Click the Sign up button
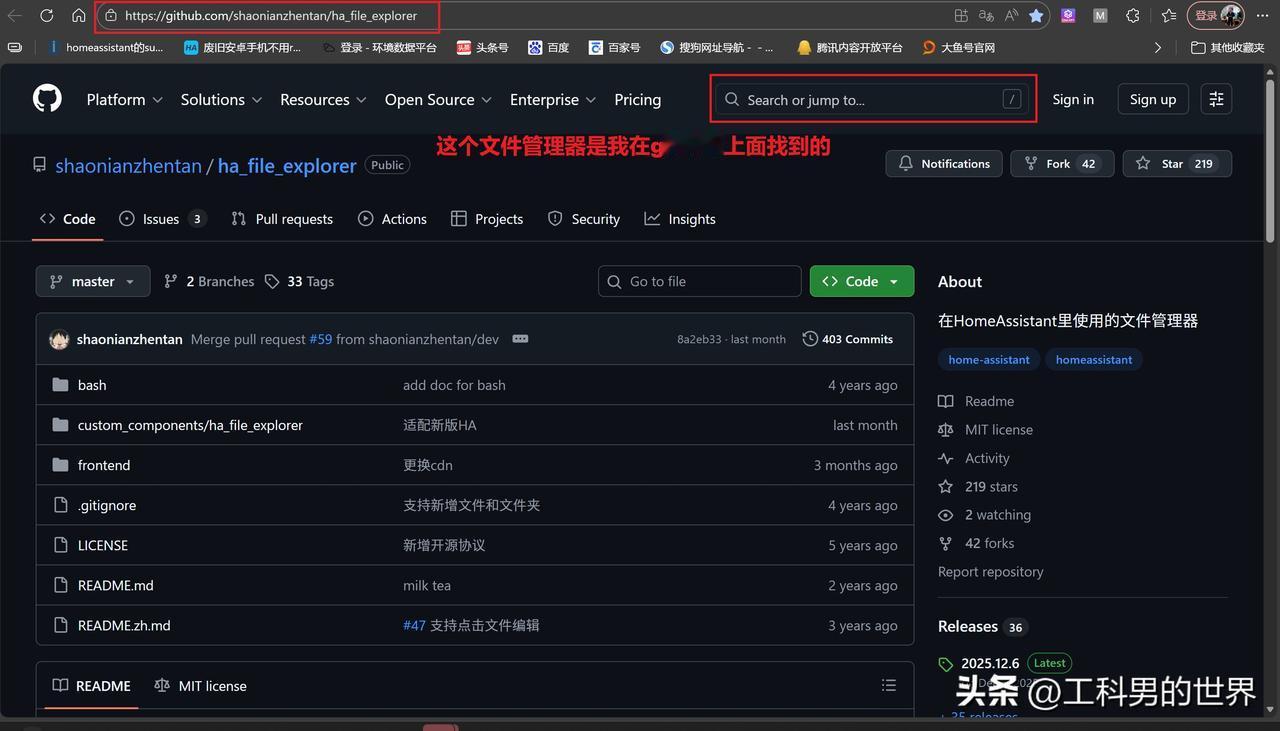 click(x=1153, y=99)
